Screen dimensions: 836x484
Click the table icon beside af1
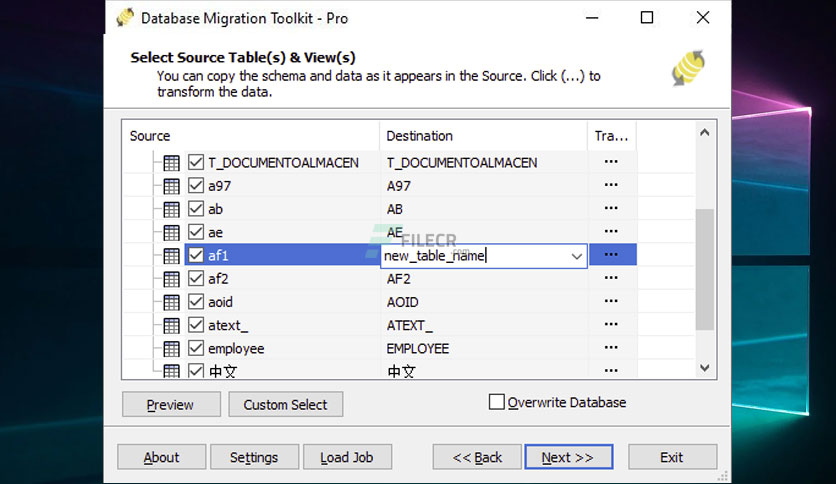171,255
